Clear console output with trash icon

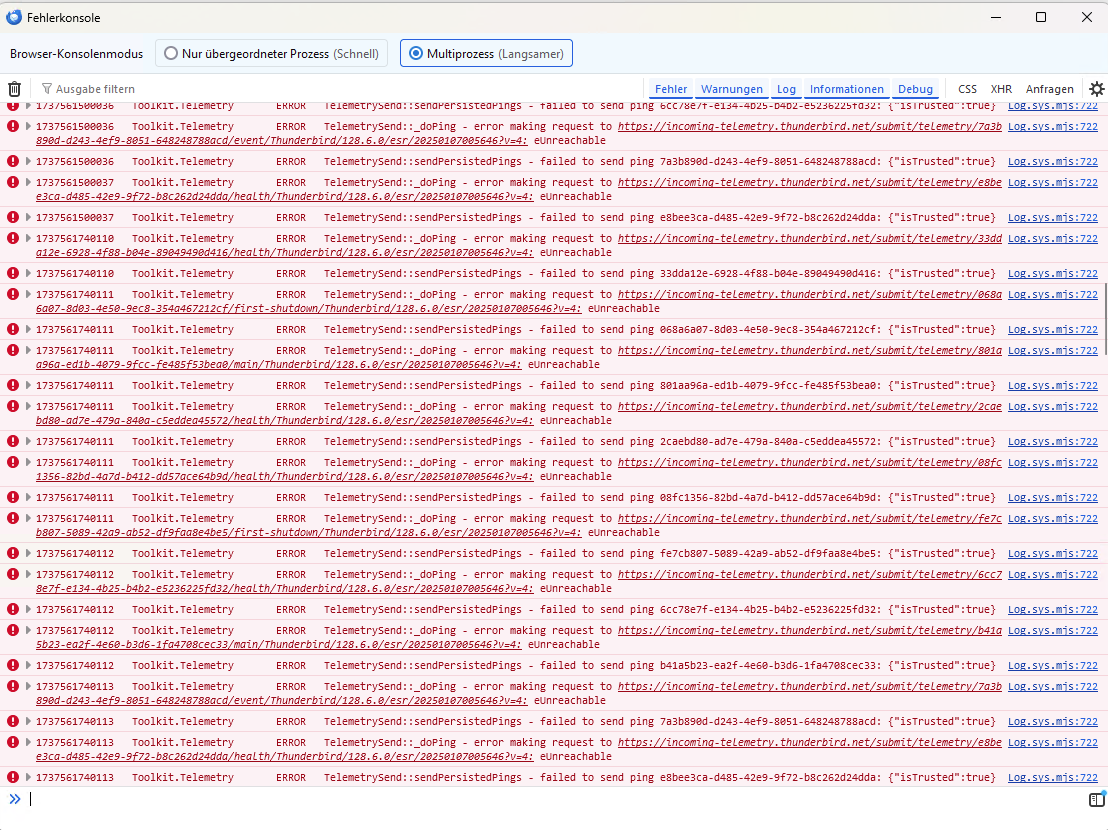click(15, 89)
